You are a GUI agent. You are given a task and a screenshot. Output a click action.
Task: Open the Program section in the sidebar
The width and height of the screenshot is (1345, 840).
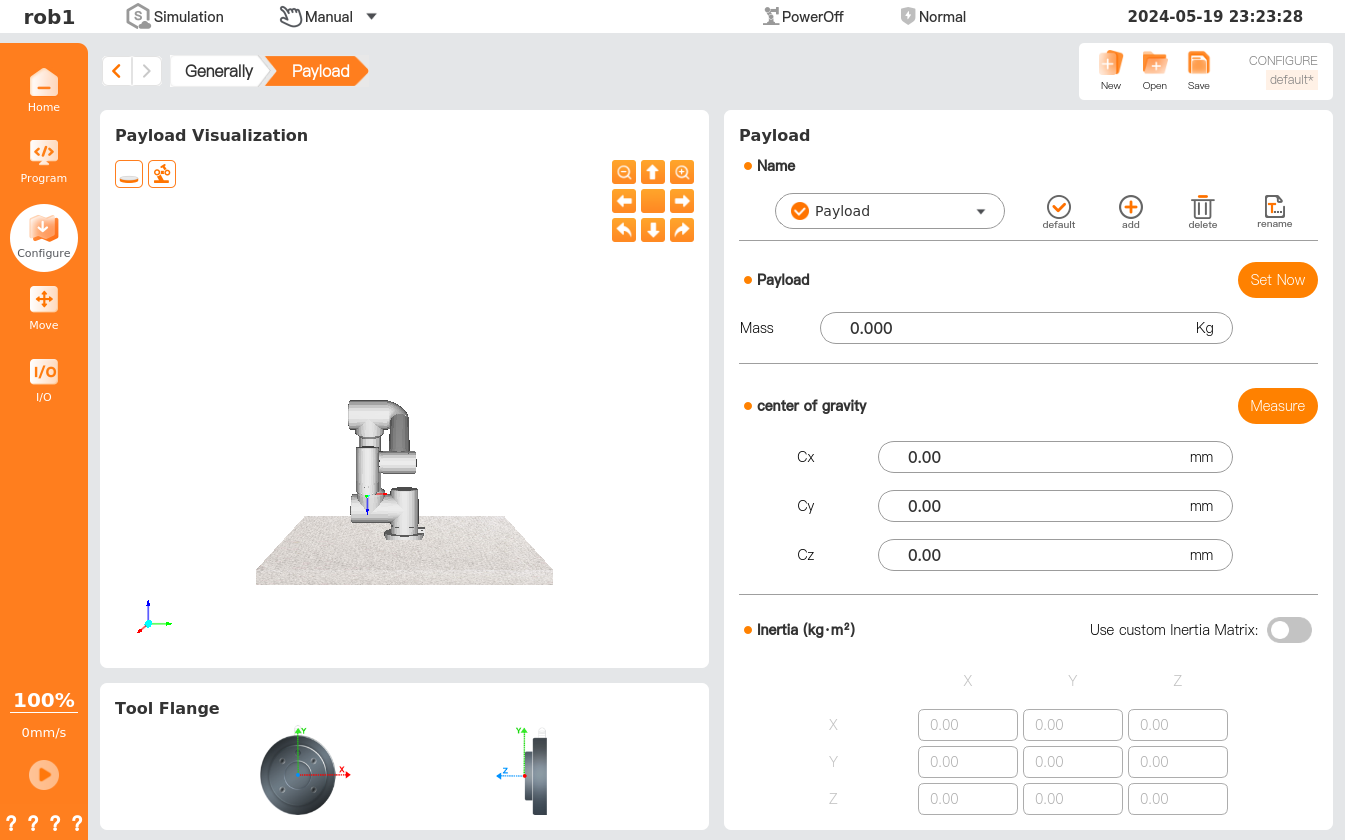(x=43, y=160)
